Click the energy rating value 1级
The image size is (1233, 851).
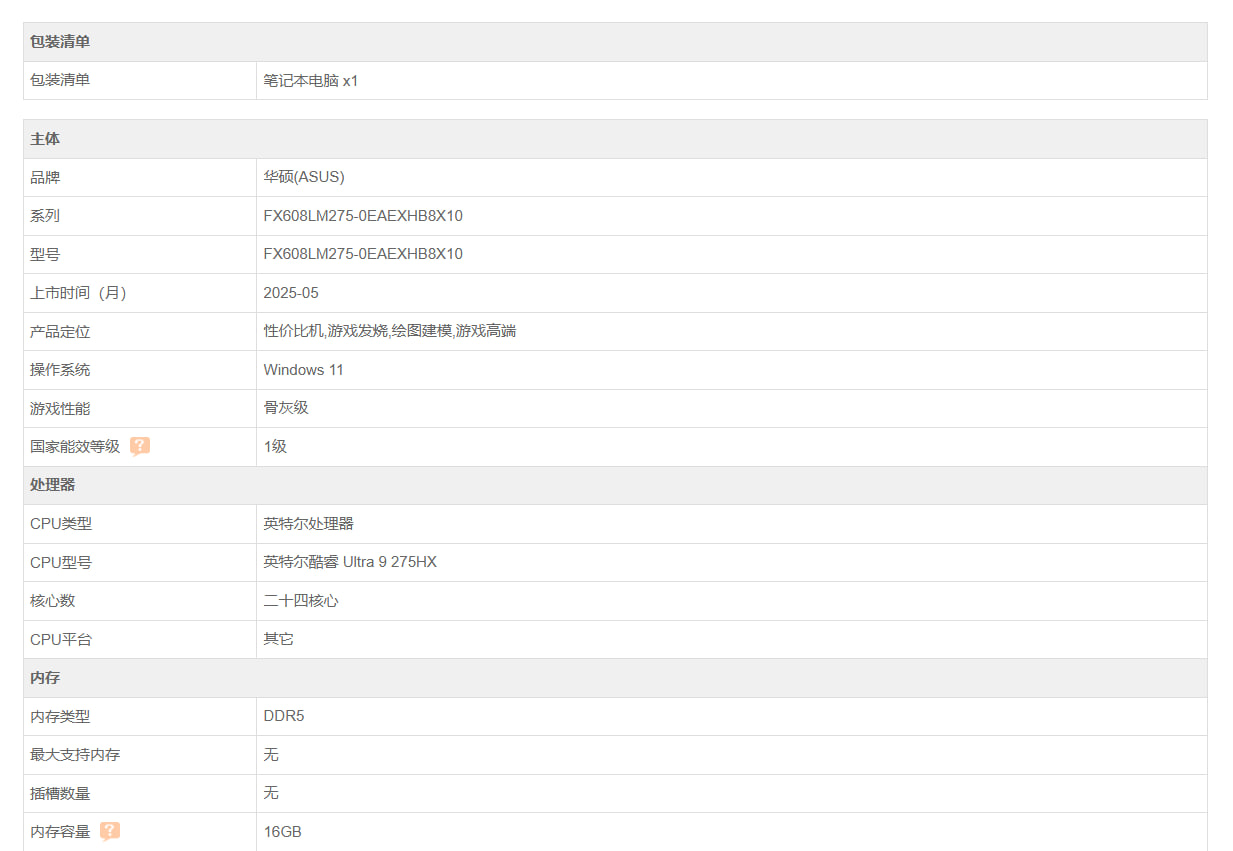click(275, 447)
